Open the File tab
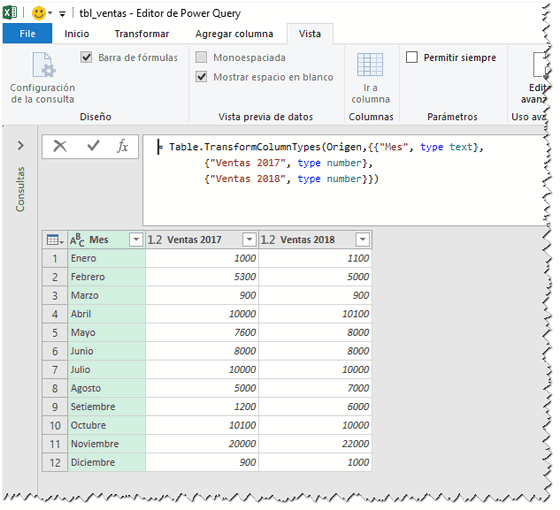Image resolution: width=560 pixels, height=510 pixels. point(27,34)
